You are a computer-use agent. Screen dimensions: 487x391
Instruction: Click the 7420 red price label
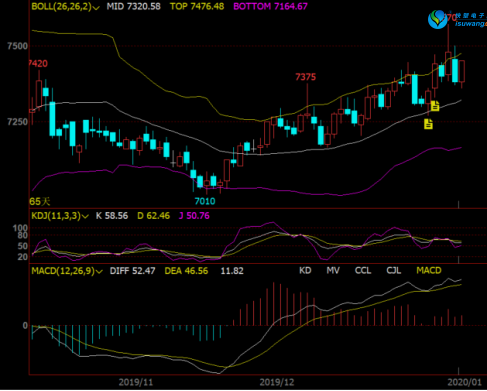[x=38, y=63]
